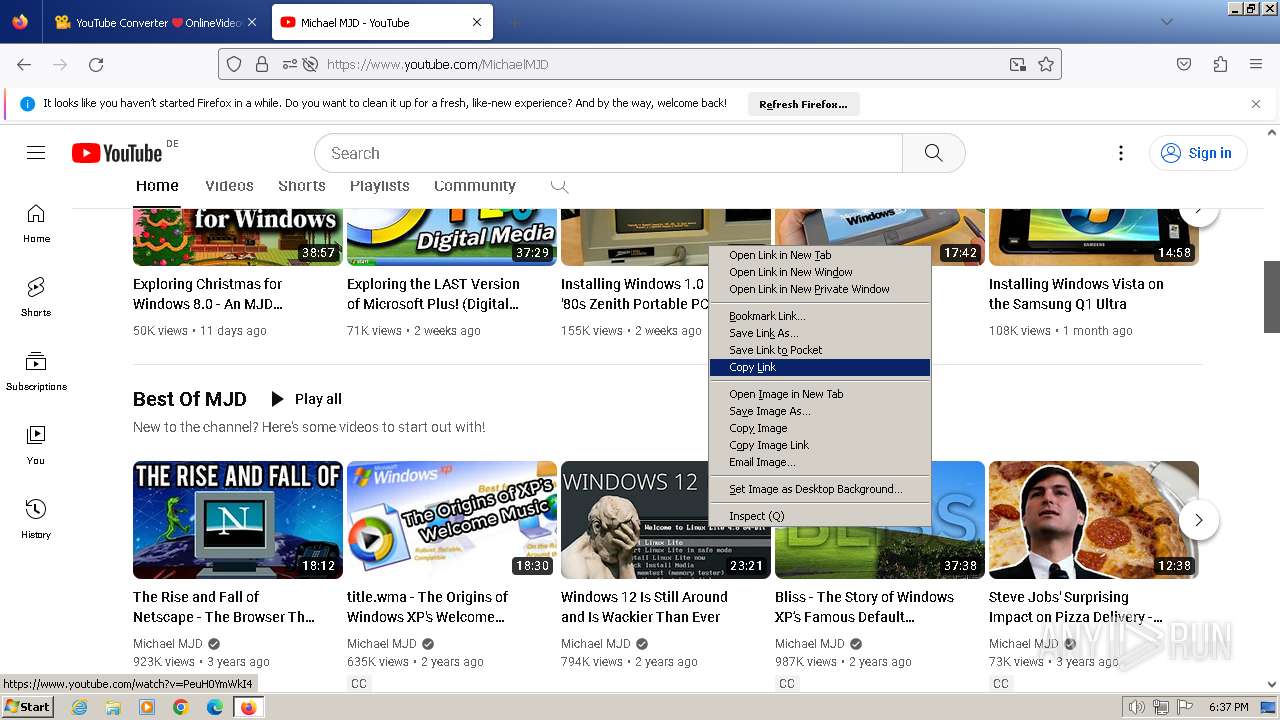Dismiss the Firefox refresh notification

[1256, 103]
